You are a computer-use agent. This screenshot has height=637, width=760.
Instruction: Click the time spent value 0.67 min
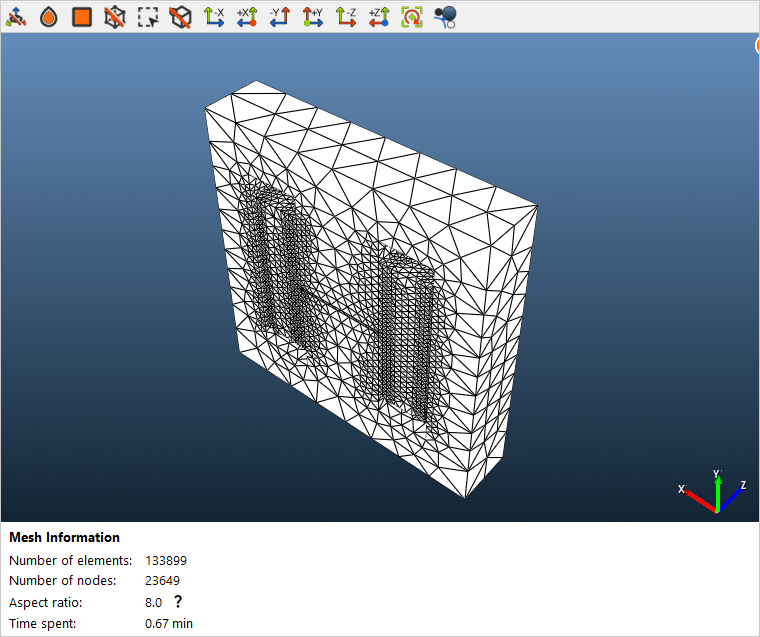pyautogui.click(x=169, y=623)
